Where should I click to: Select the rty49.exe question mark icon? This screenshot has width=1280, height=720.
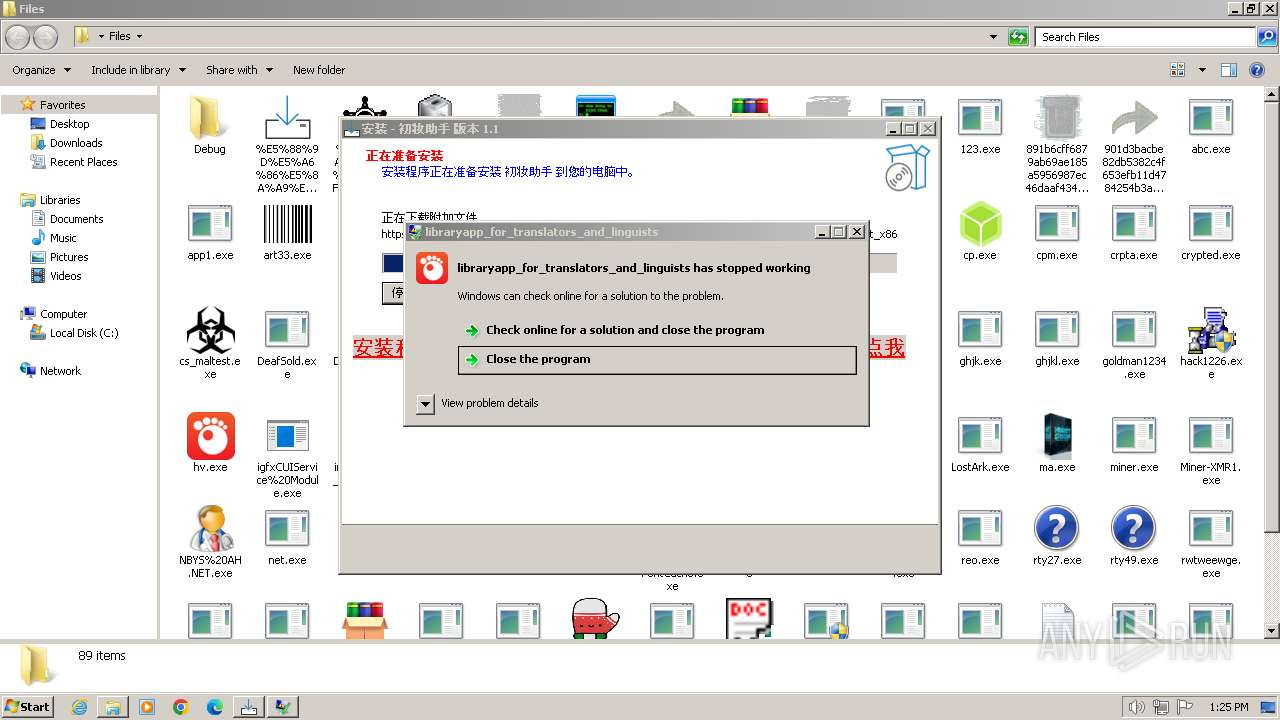pyautogui.click(x=1134, y=529)
